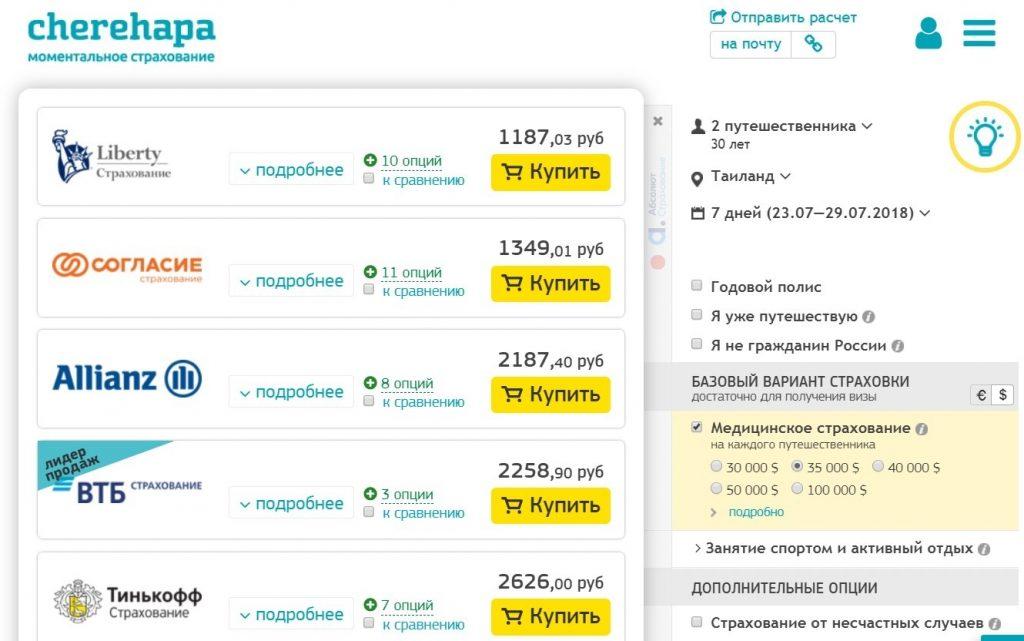
Task: Open the user account icon
Action: pos(928,34)
